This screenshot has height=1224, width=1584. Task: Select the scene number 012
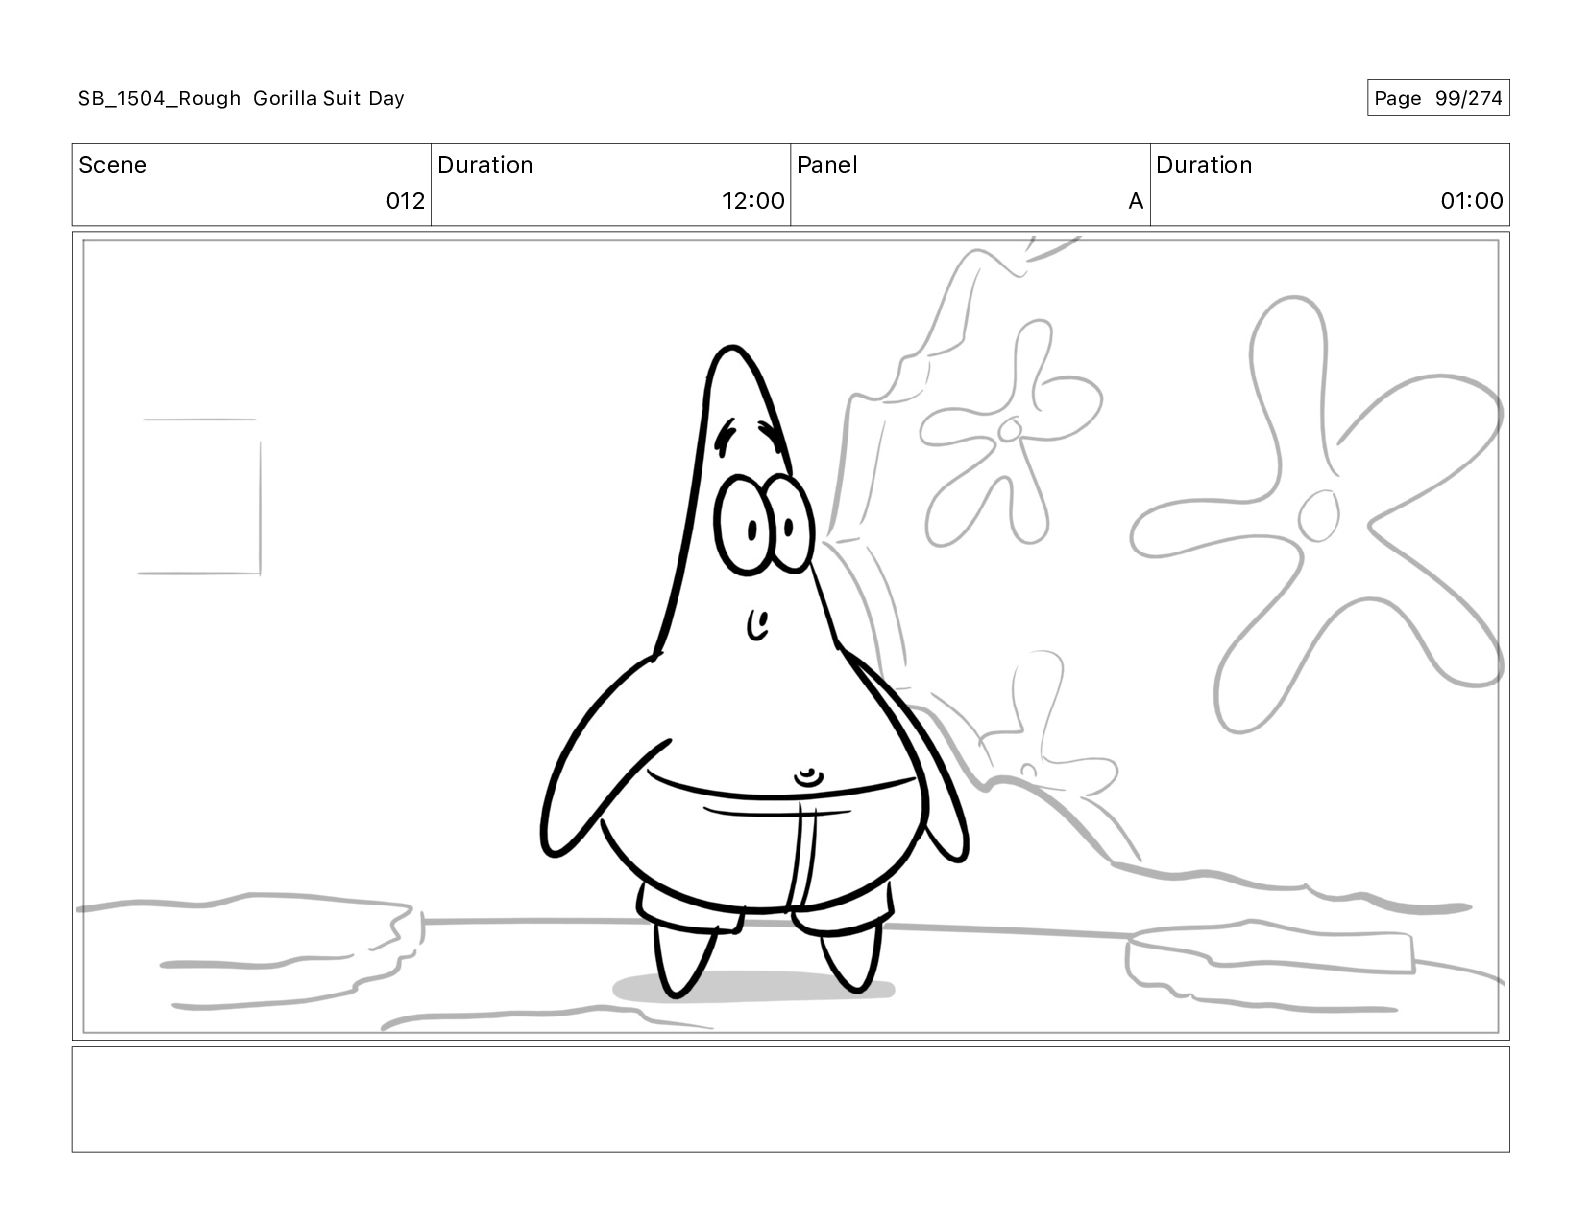(x=405, y=201)
